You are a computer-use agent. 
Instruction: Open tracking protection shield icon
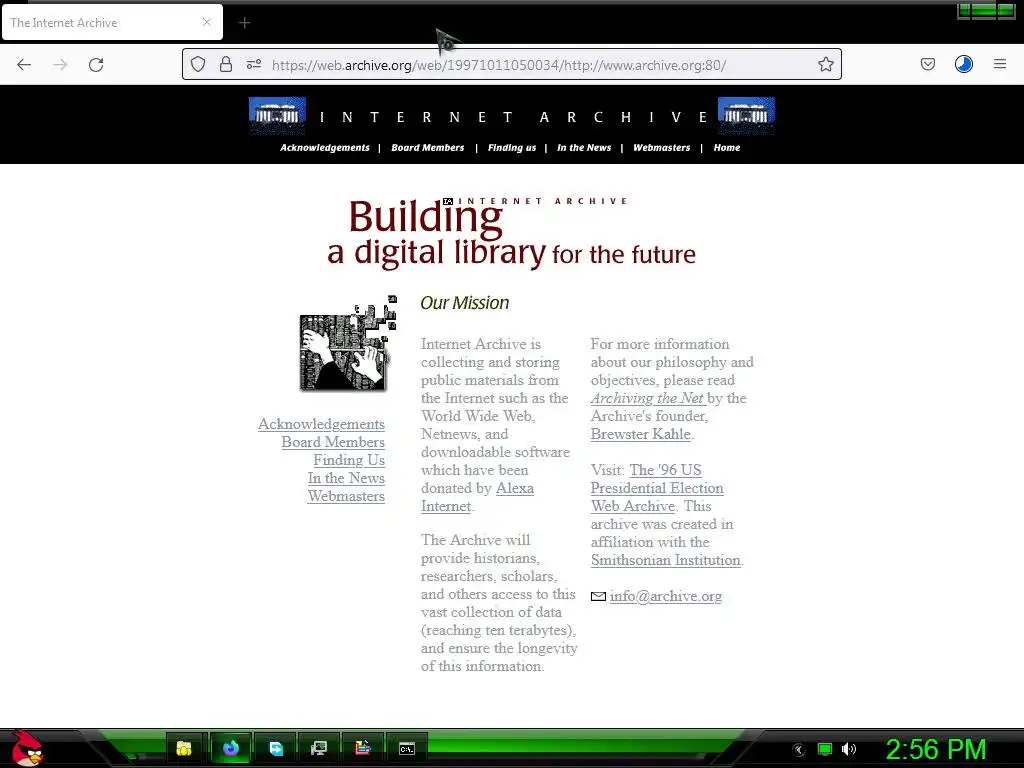coord(198,64)
